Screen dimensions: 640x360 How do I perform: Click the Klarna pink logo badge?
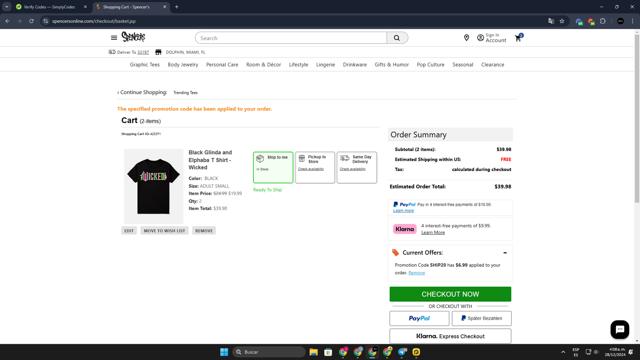point(404,229)
